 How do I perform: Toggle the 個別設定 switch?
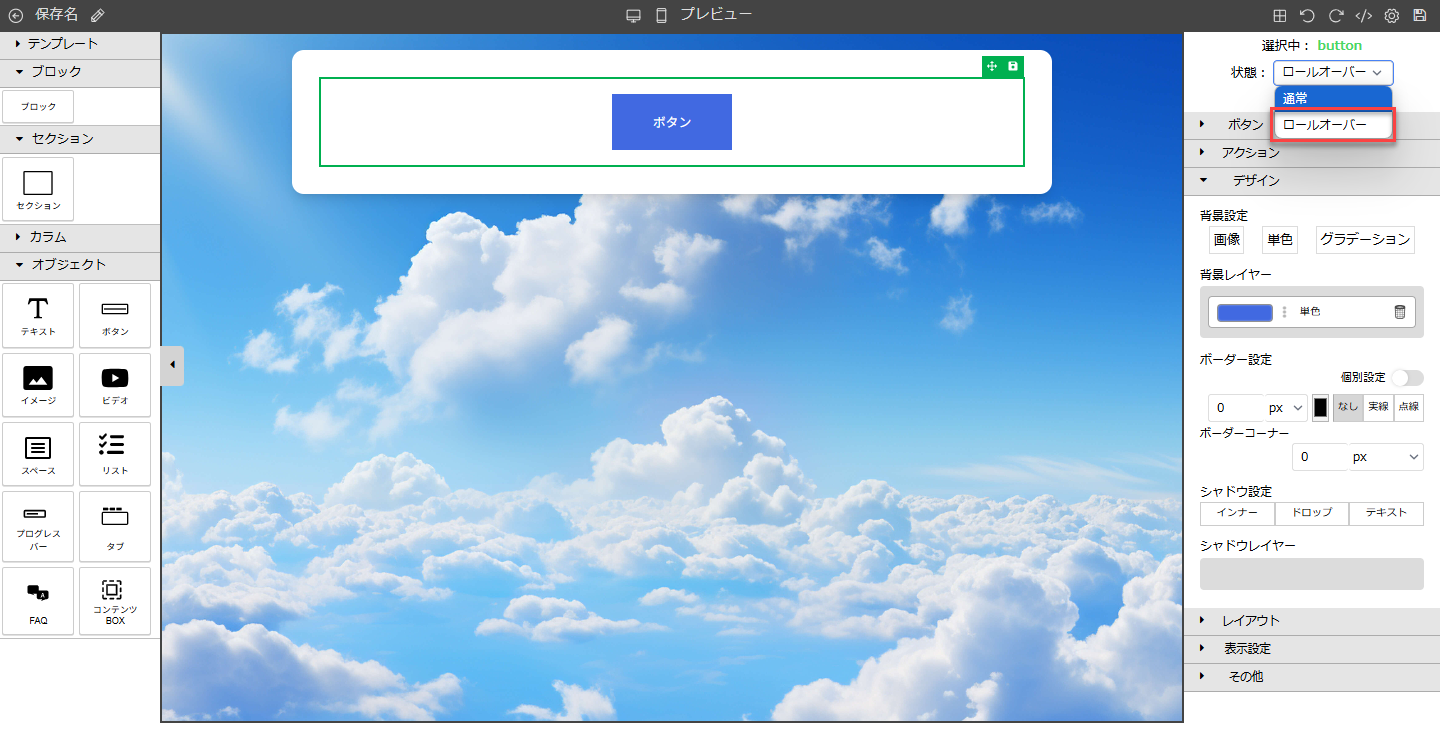(x=1407, y=377)
